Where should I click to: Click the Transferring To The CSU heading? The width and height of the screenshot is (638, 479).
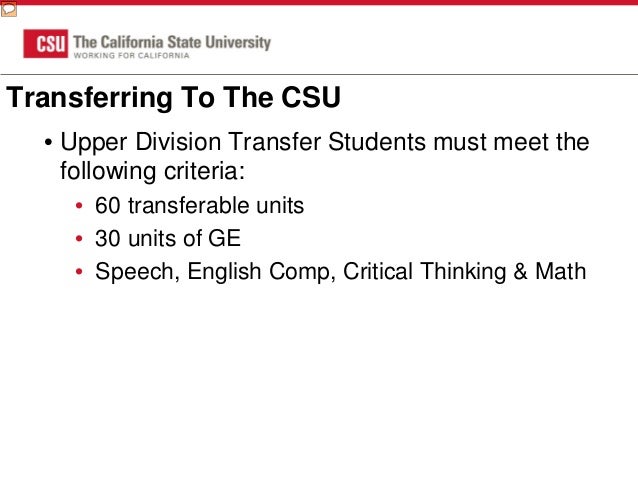(173, 97)
